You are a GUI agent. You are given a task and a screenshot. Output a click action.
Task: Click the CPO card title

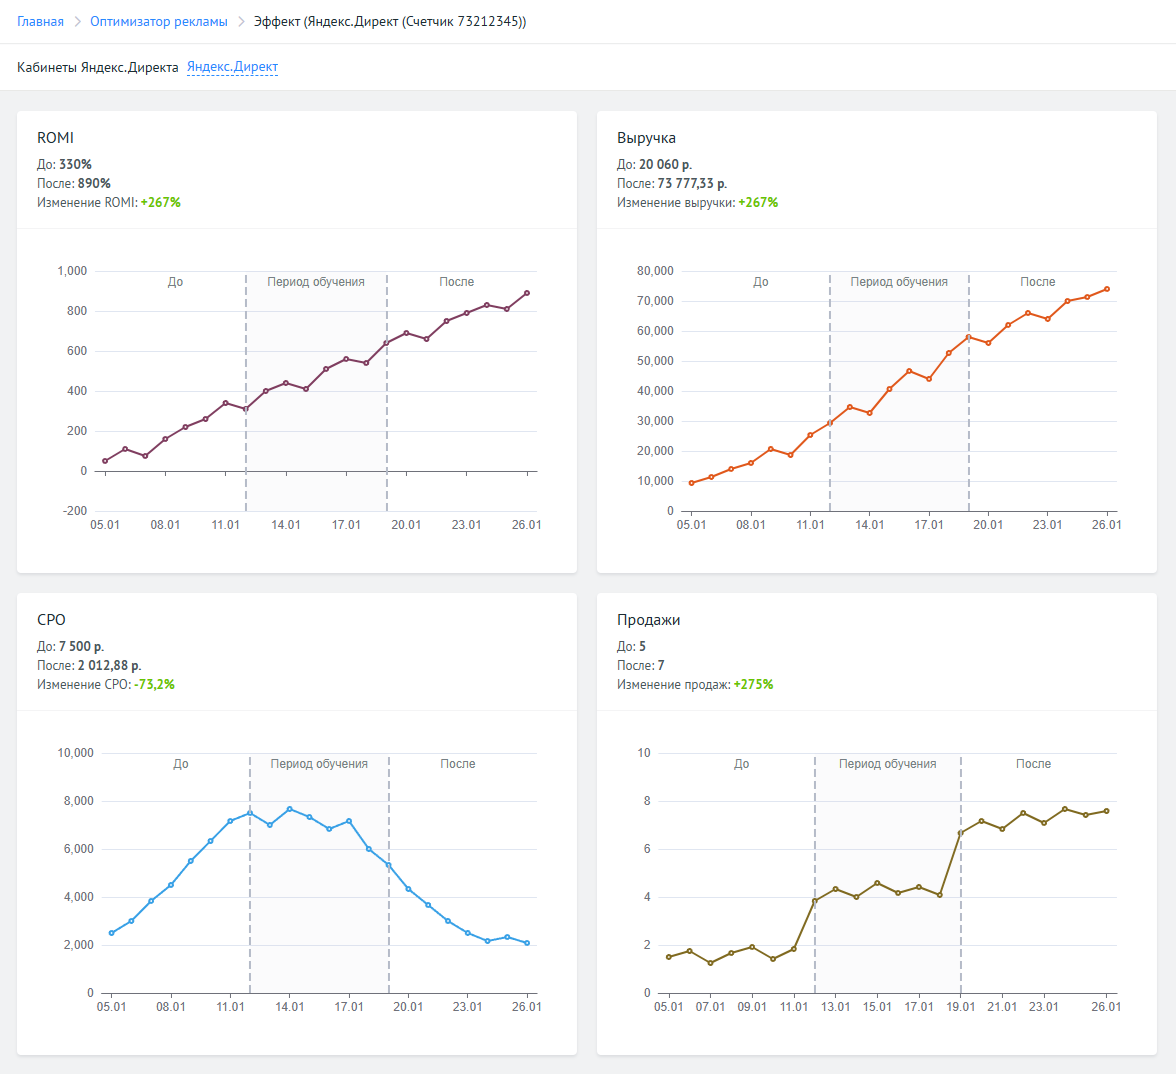point(51,620)
